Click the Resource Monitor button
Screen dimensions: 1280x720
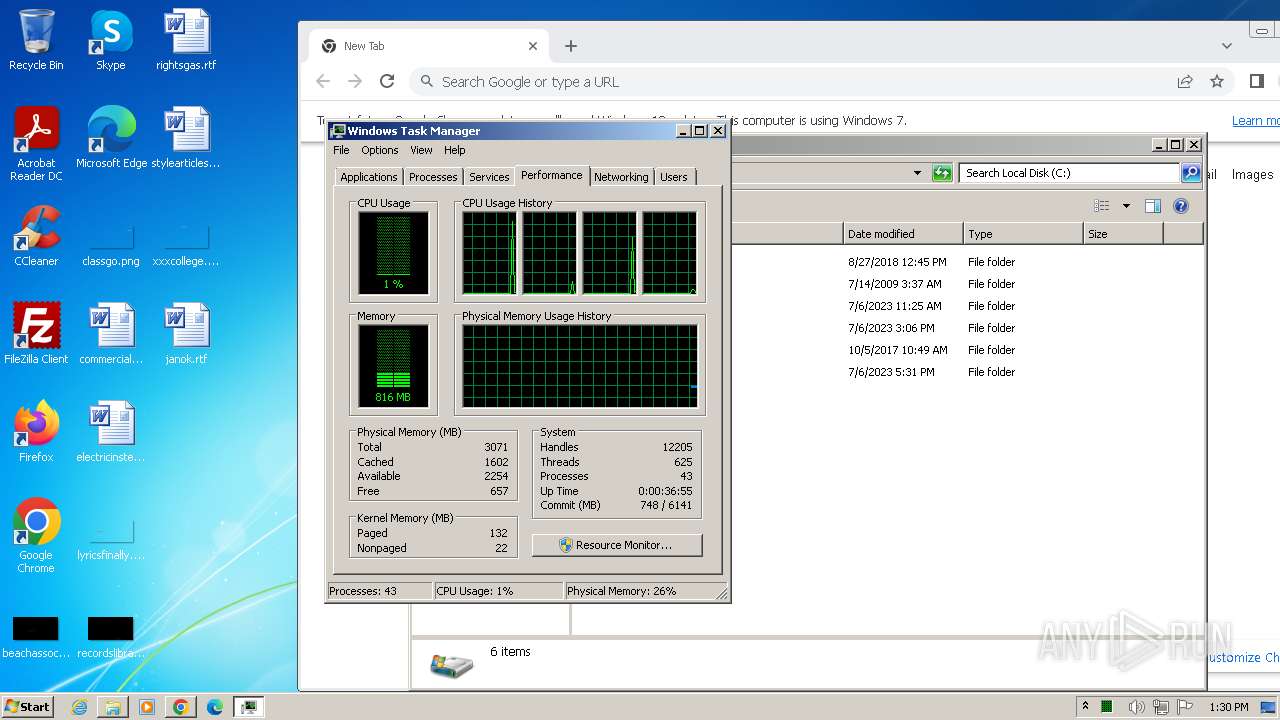(x=617, y=545)
